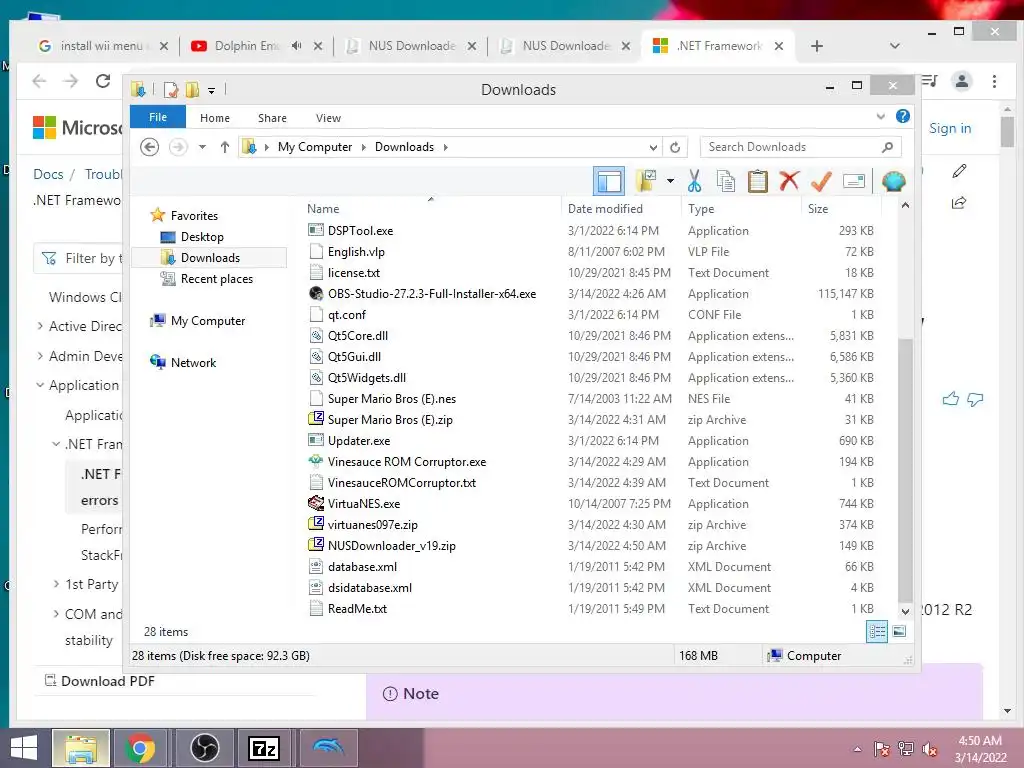Select the VirtuaNES.exe file

point(364,504)
